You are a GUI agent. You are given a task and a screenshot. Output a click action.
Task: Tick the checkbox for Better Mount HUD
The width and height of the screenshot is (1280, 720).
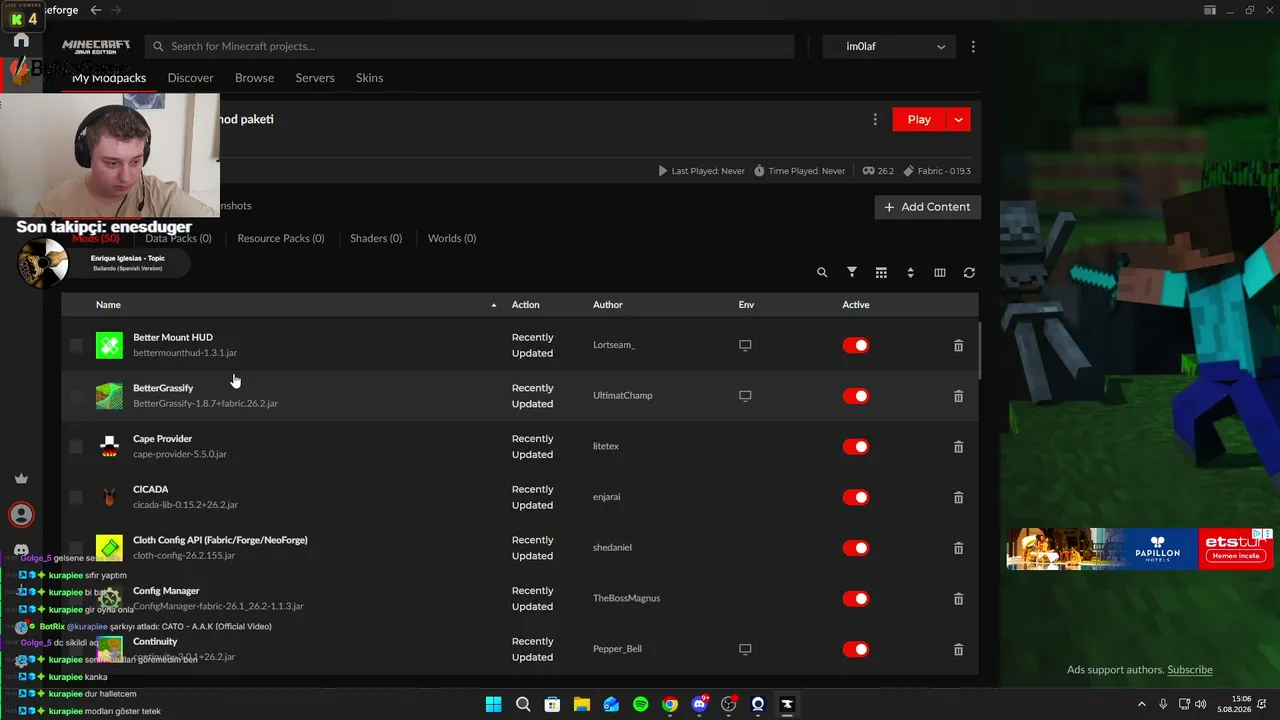[76, 345]
